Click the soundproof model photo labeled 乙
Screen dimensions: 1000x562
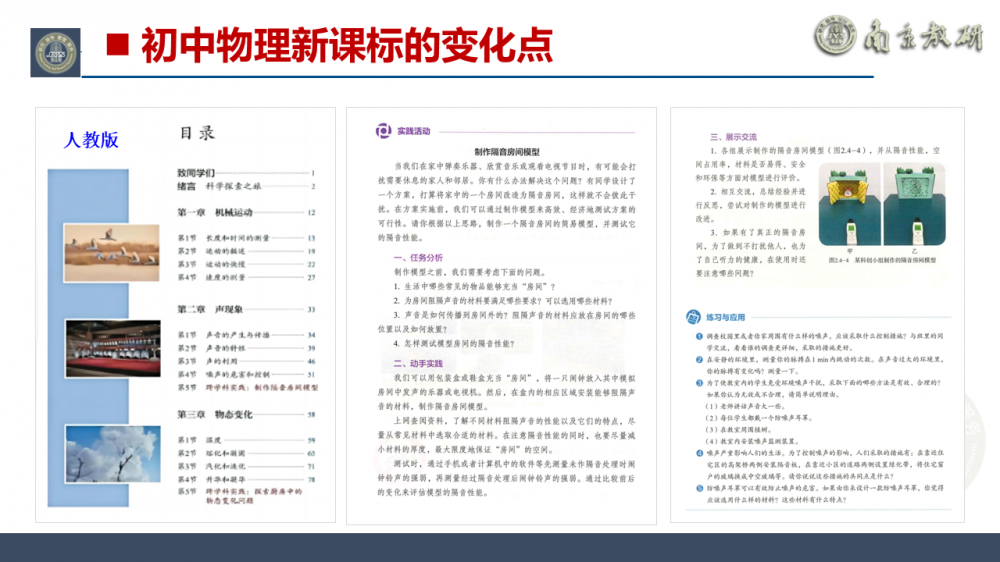[x=909, y=213]
